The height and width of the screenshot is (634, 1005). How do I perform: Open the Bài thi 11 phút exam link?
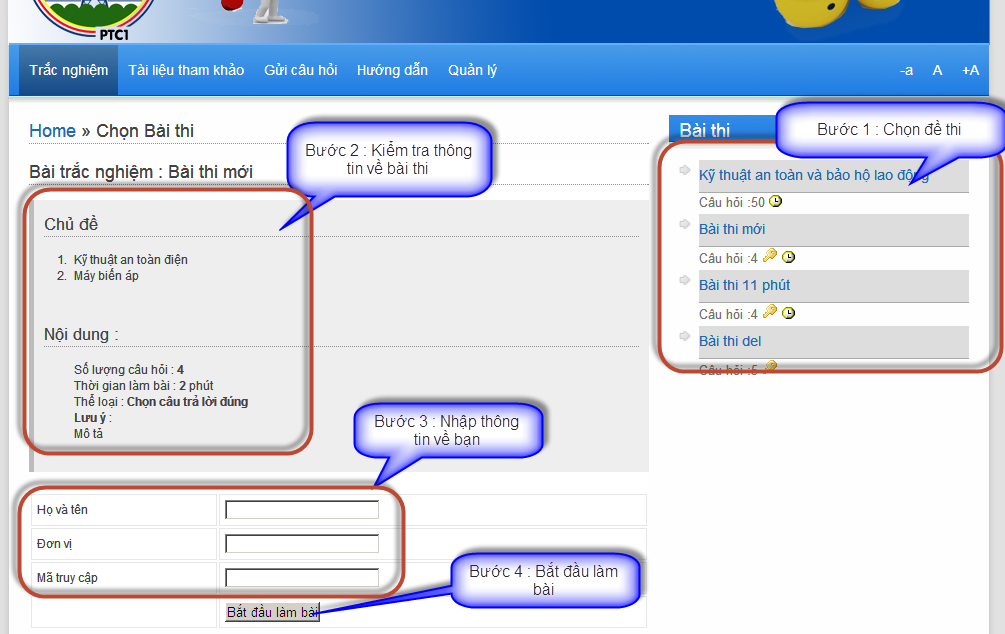pos(744,285)
